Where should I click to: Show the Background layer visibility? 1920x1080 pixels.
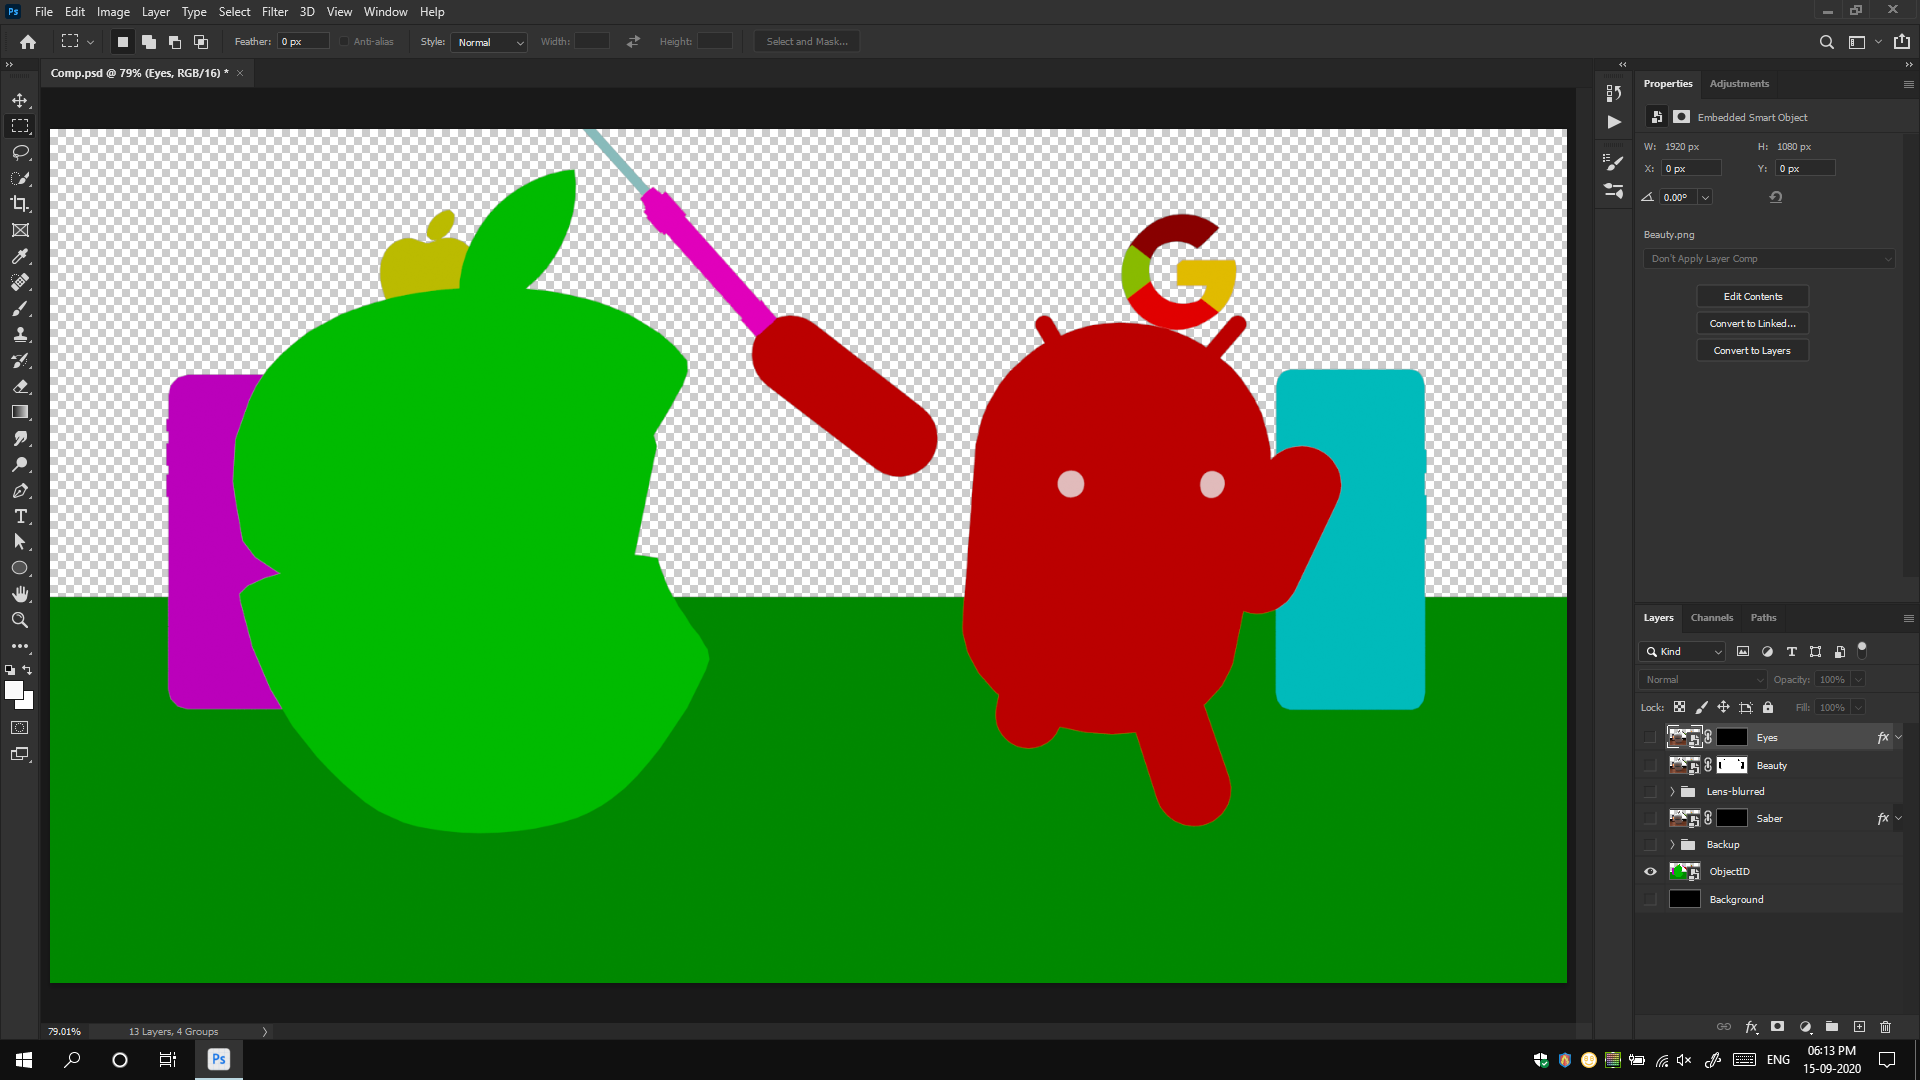(x=1650, y=899)
